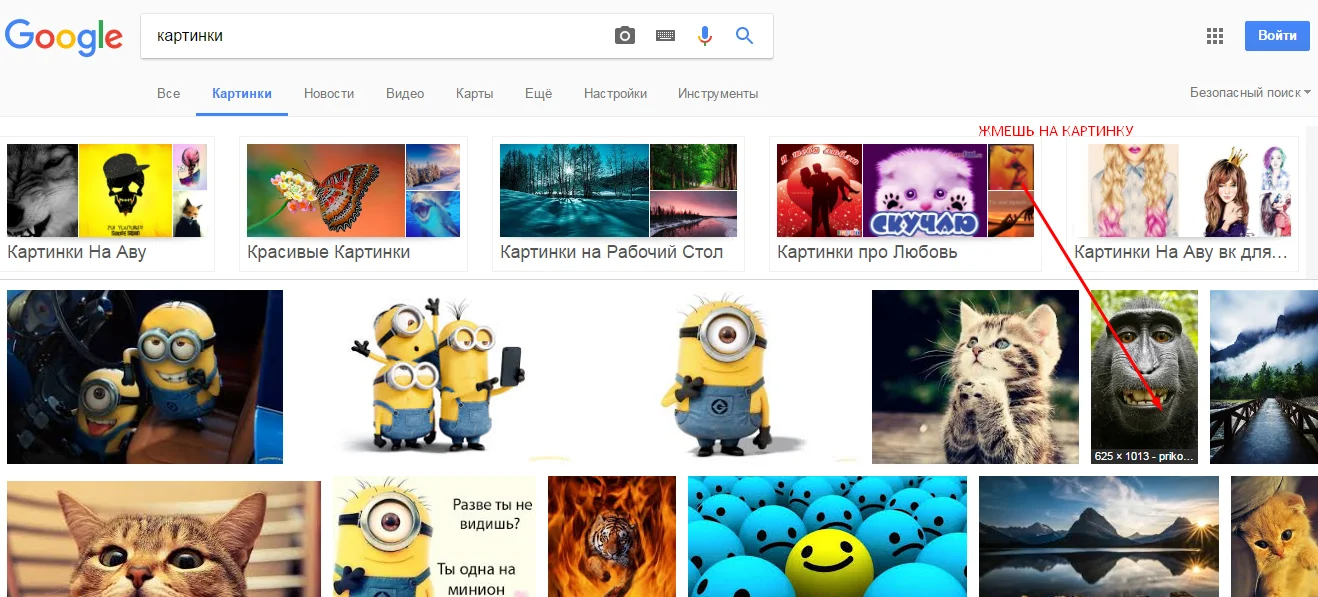Open the Настройки dropdown
The height and width of the screenshot is (597, 1318).
tap(615, 93)
